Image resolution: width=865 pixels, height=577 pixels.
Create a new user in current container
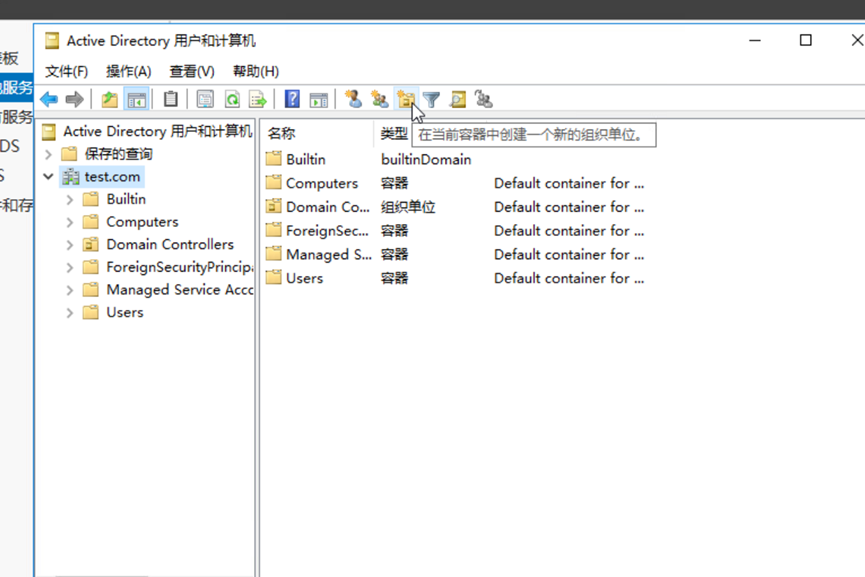coord(353,99)
